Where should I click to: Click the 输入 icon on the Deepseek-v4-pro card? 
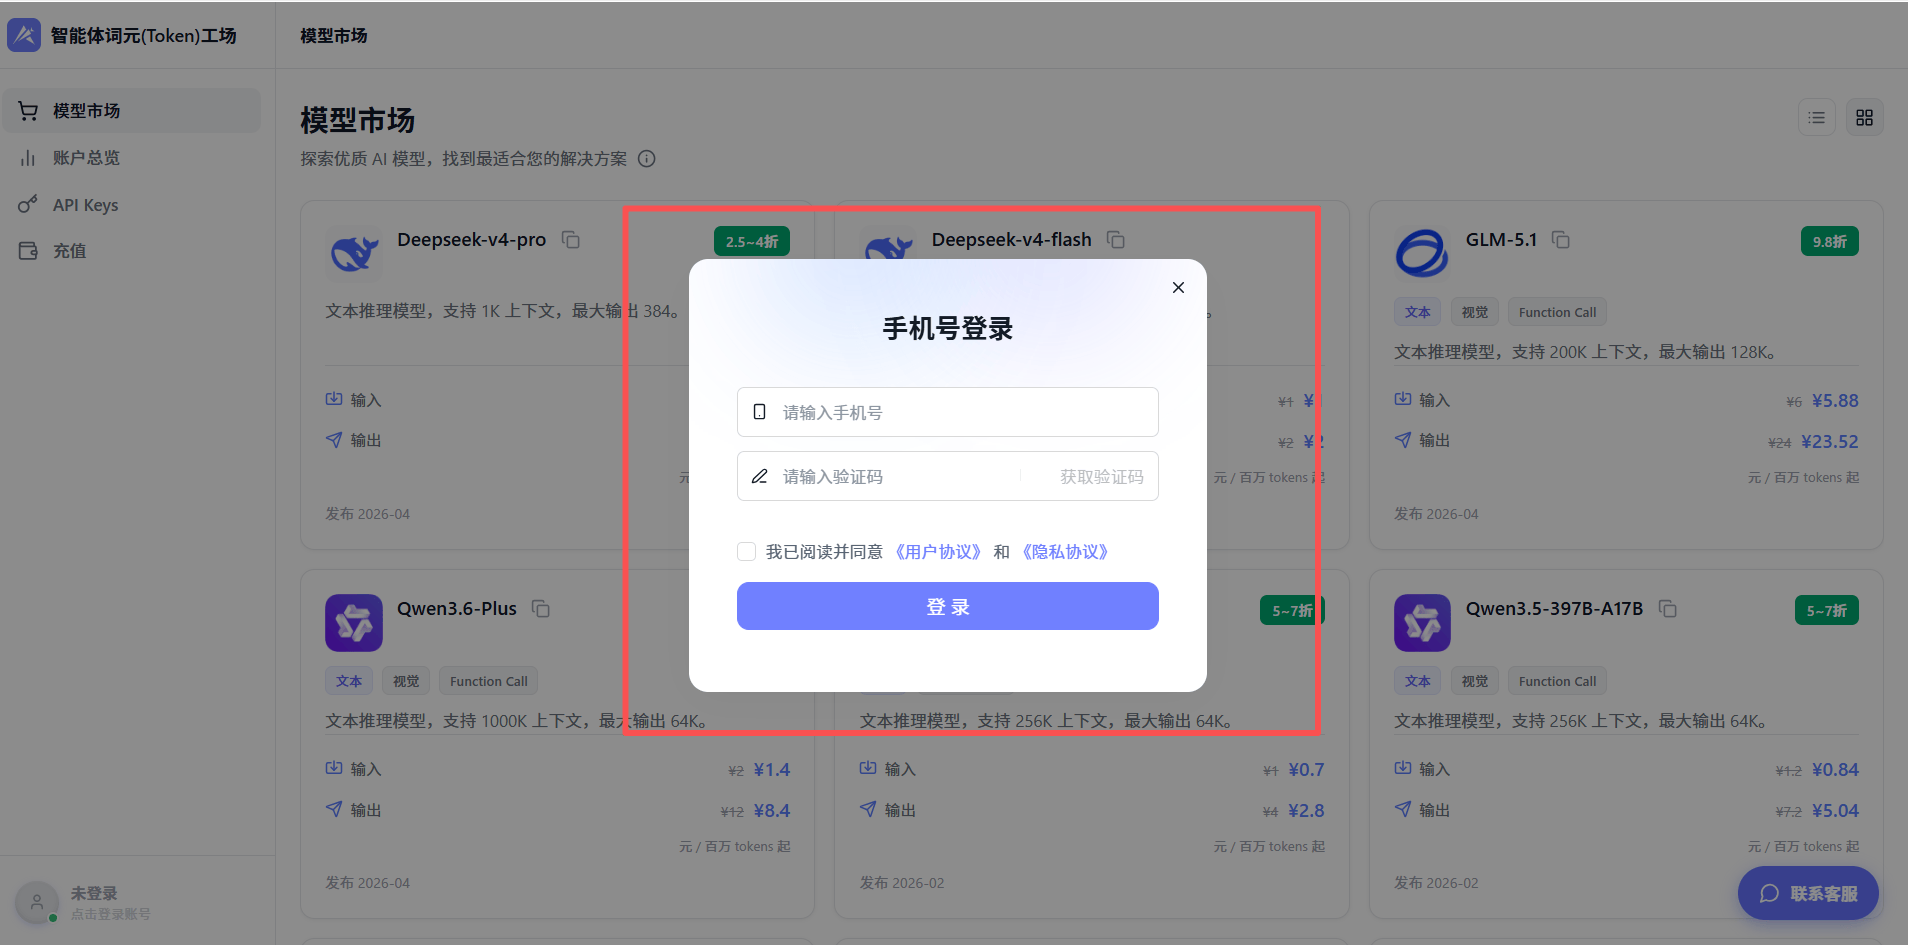[334, 399]
